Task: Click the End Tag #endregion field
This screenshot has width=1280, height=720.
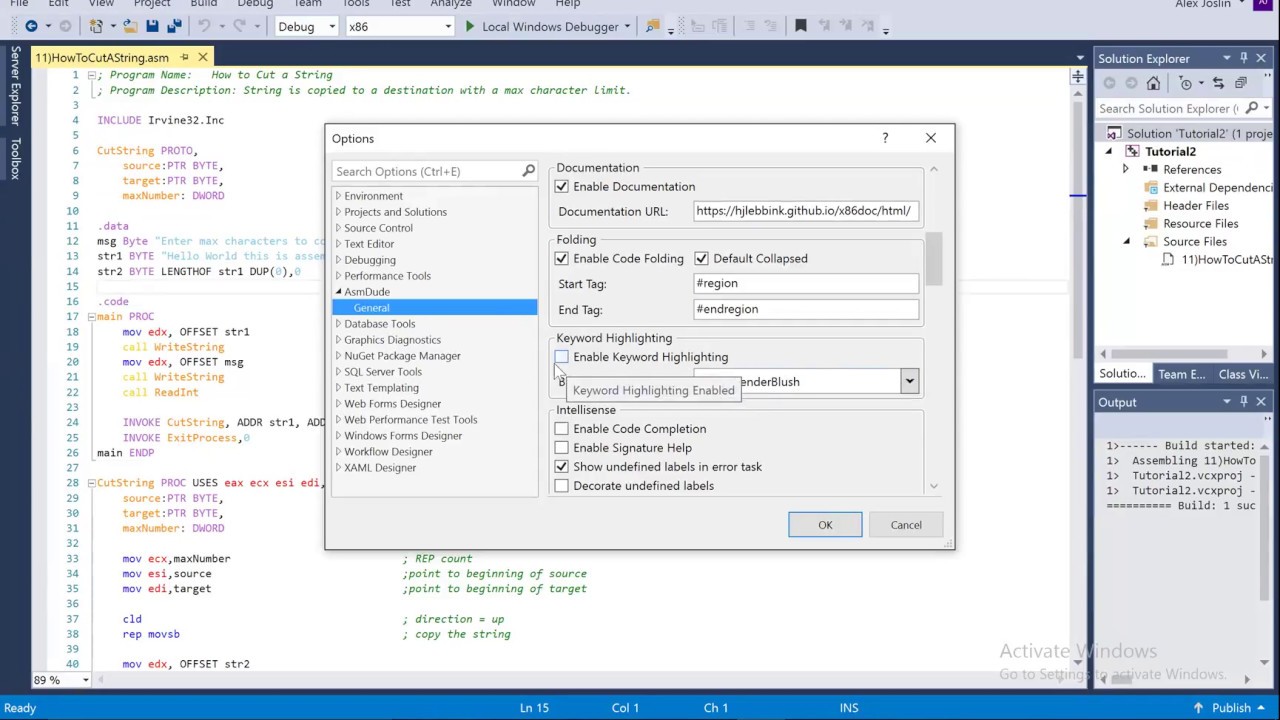Action: click(806, 310)
